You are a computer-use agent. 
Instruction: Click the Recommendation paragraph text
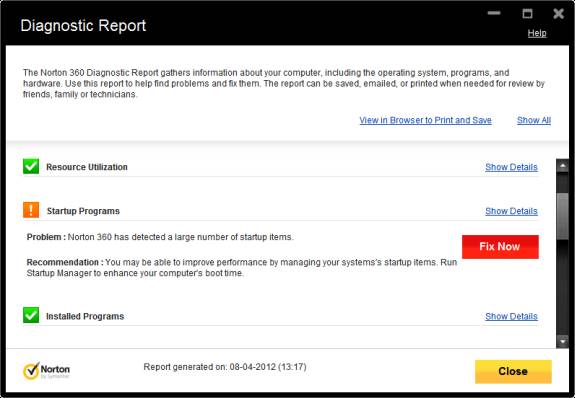pyautogui.click(x=242, y=268)
